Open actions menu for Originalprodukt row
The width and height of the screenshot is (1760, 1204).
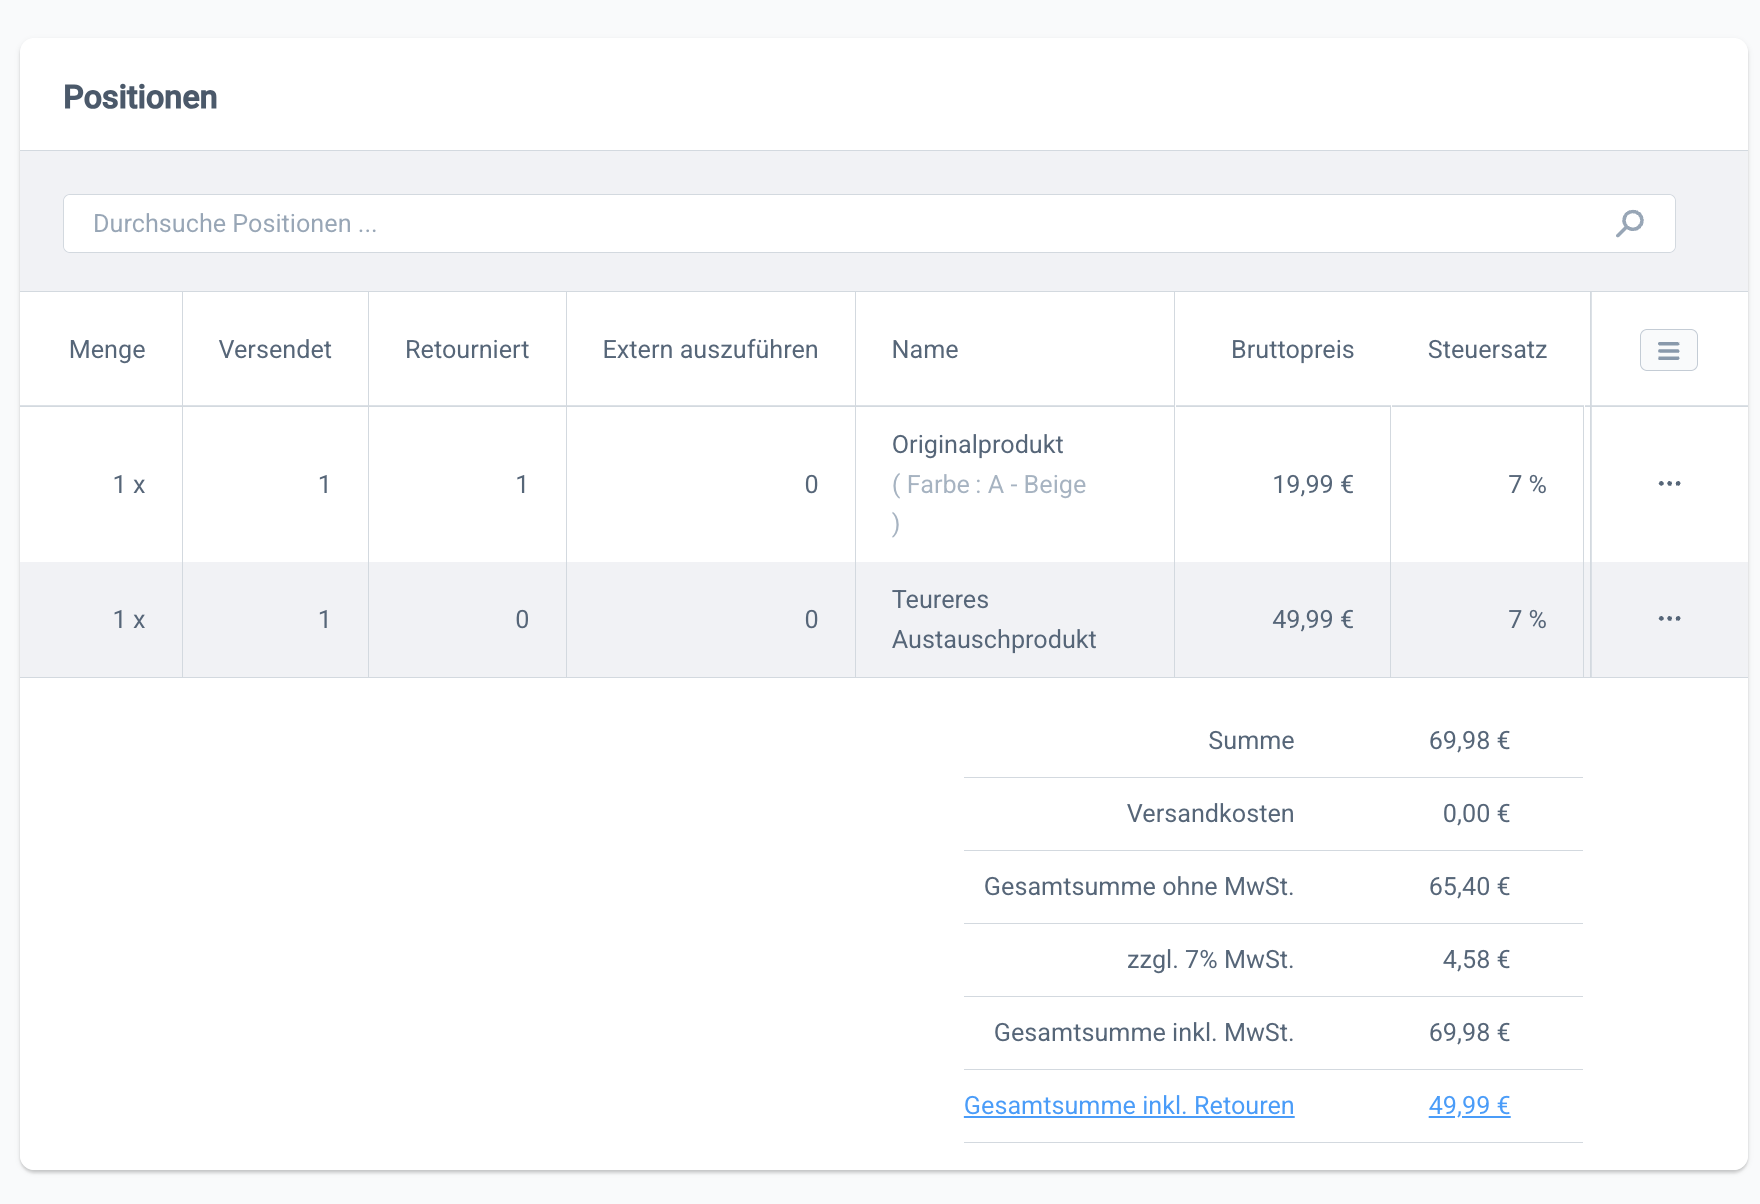pyautogui.click(x=1668, y=484)
